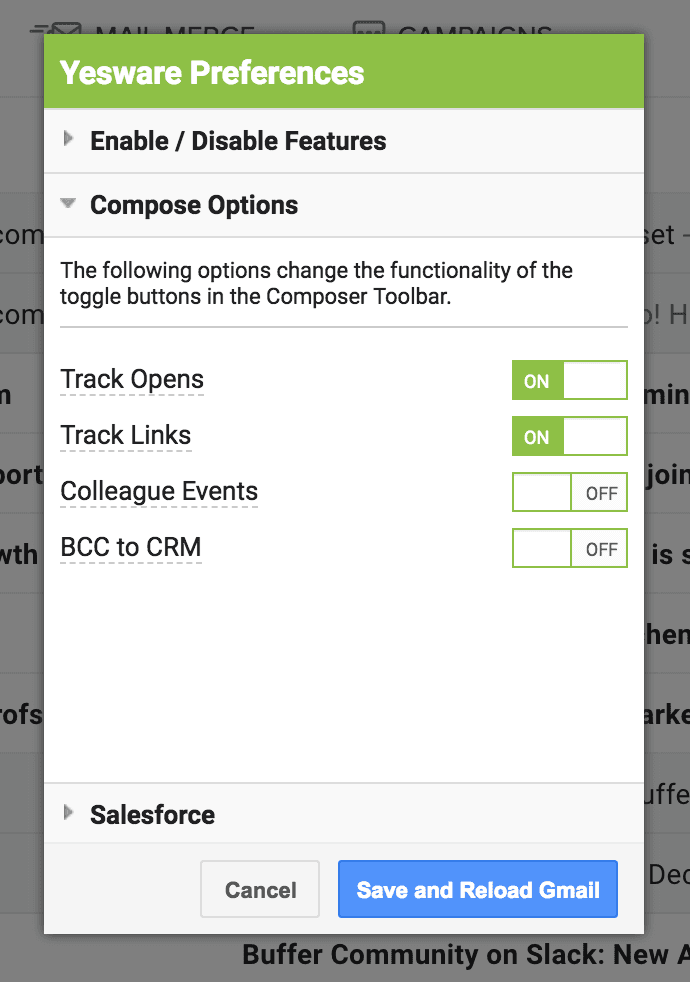Image resolution: width=690 pixels, height=982 pixels.
Task: Expand the Enable / Disable Features triangle
Action: click(x=68, y=138)
